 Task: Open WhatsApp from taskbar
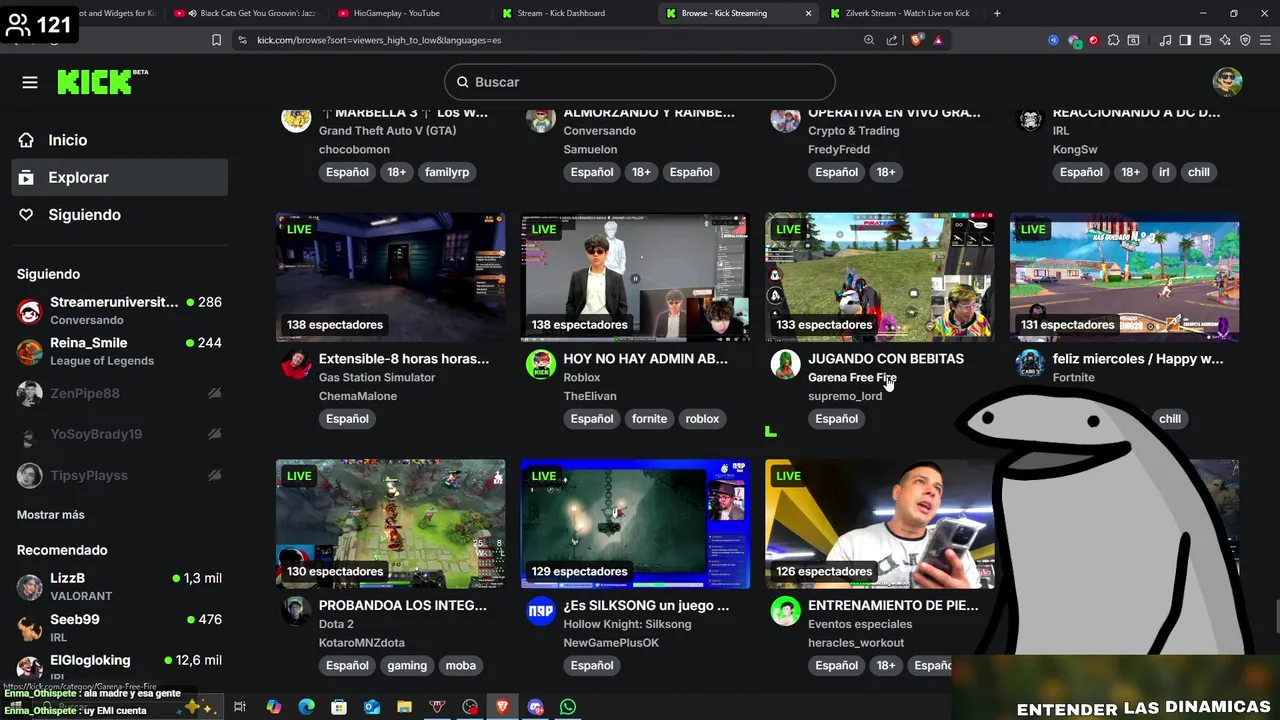568,707
